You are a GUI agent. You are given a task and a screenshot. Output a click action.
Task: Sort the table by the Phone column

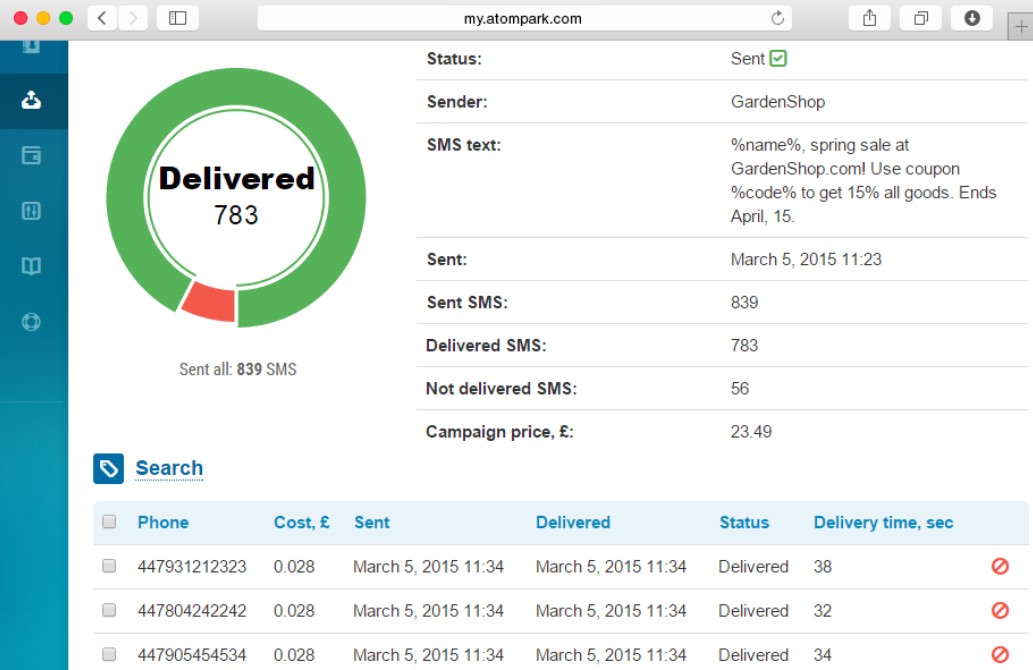(162, 522)
